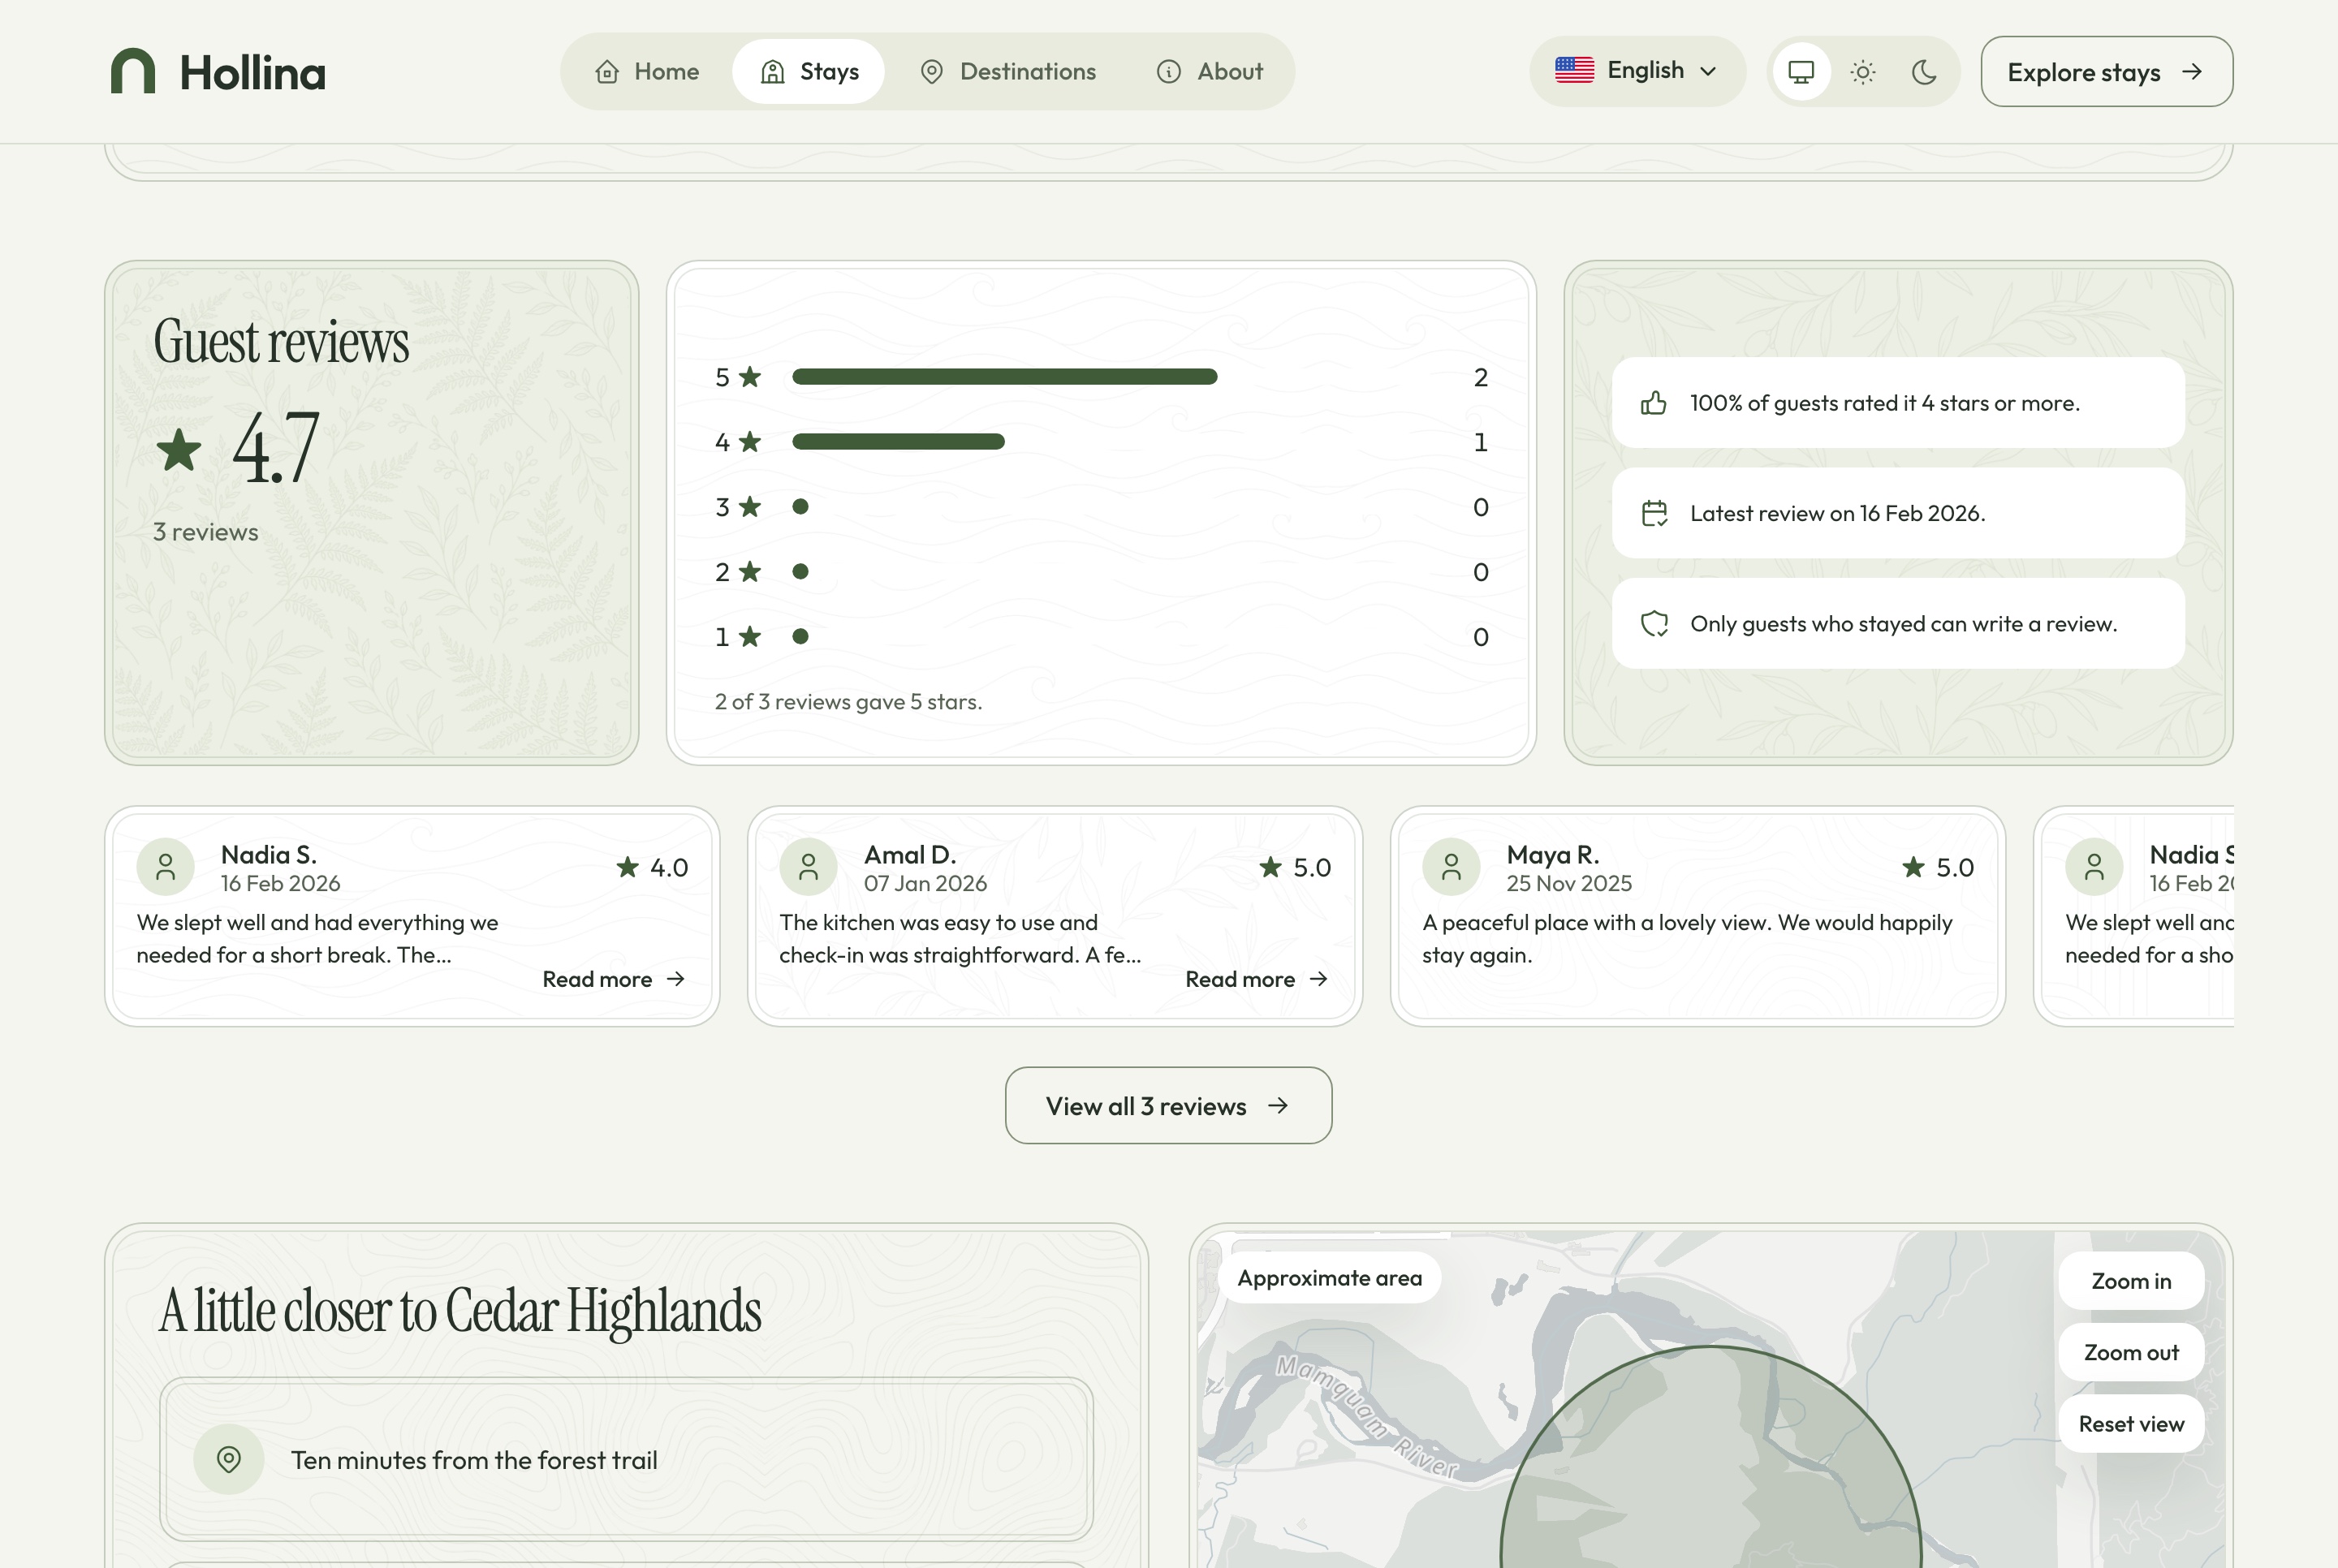Viewport: 2338px width, 1568px height.
Task: Select the system theme monitor icon
Action: click(1801, 72)
